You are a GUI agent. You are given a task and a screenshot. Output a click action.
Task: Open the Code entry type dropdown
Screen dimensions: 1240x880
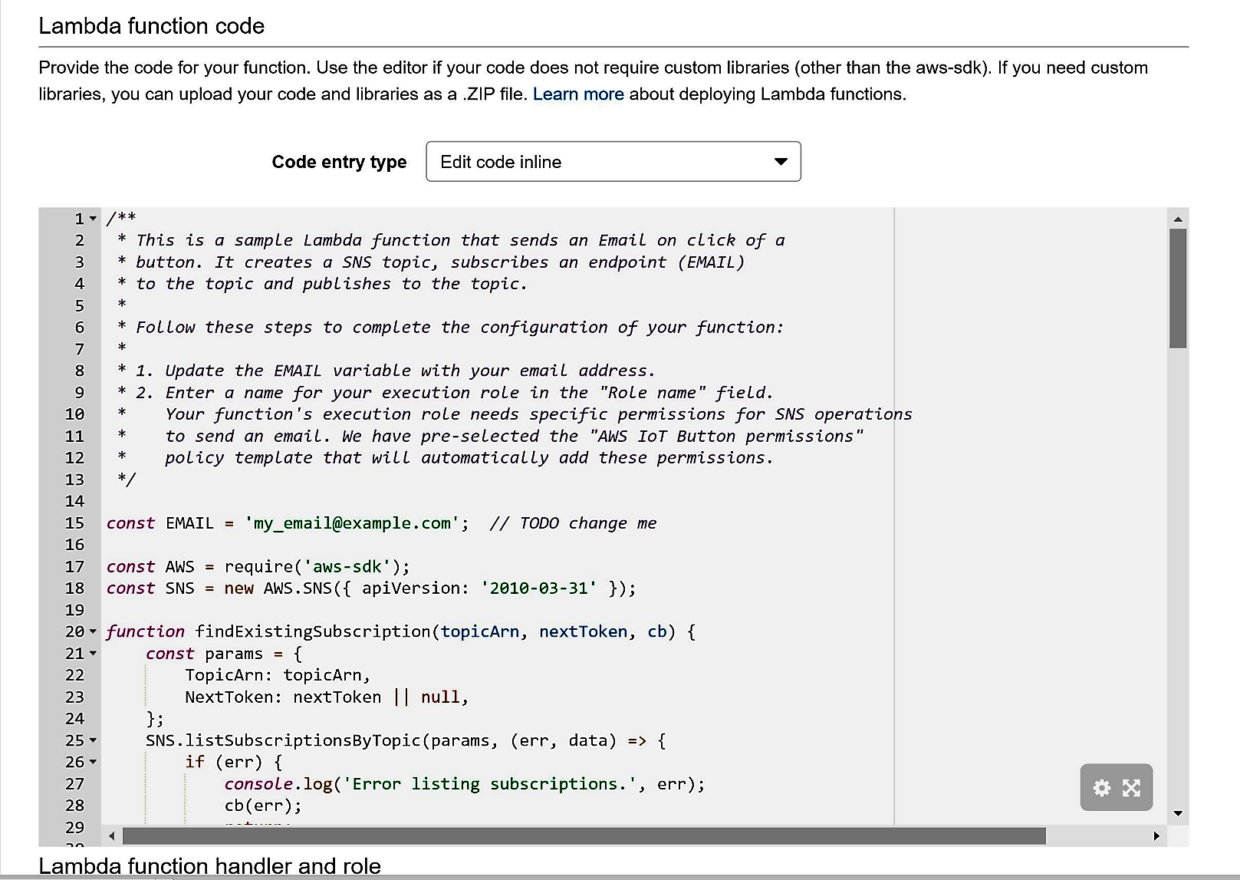pyautogui.click(x=613, y=162)
